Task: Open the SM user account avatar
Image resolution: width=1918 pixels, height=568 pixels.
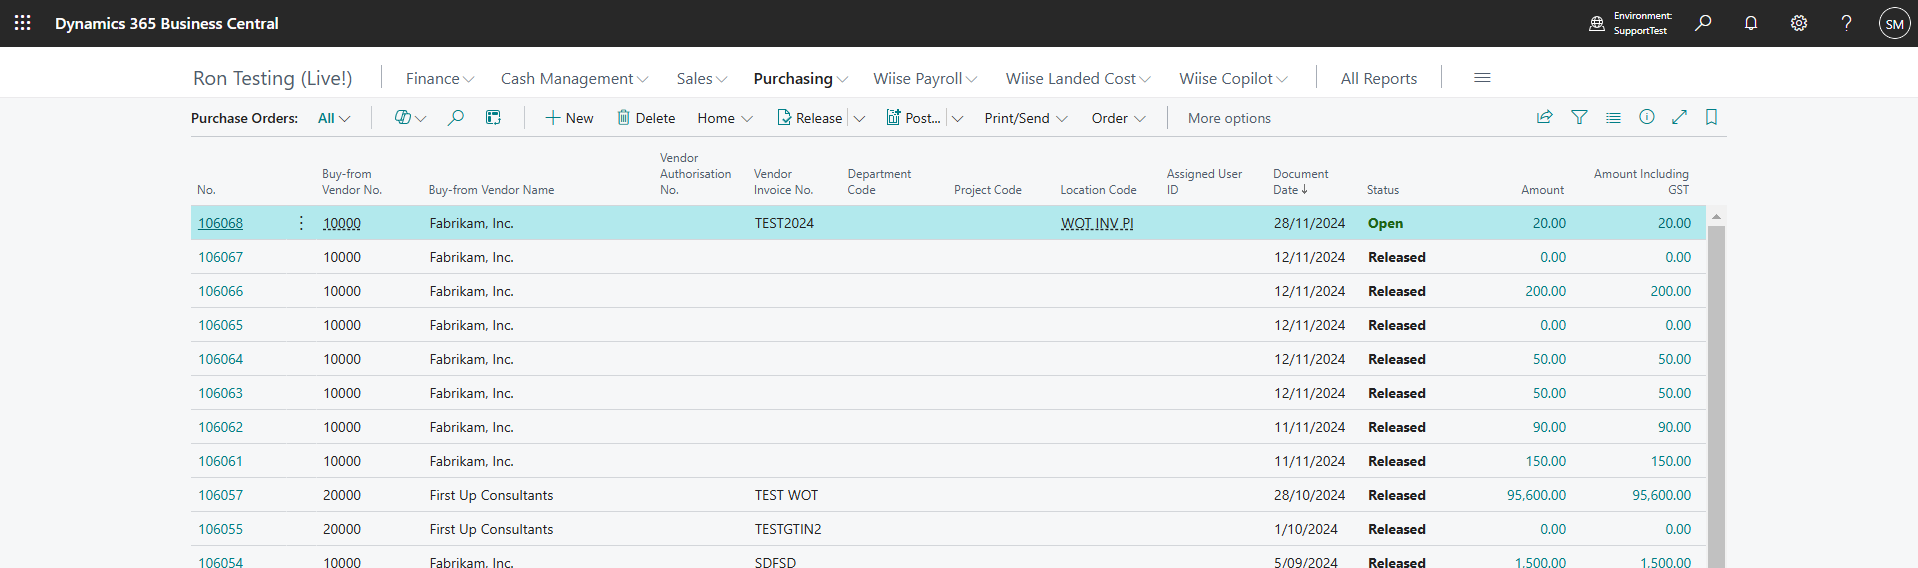Action: (x=1894, y=23)
